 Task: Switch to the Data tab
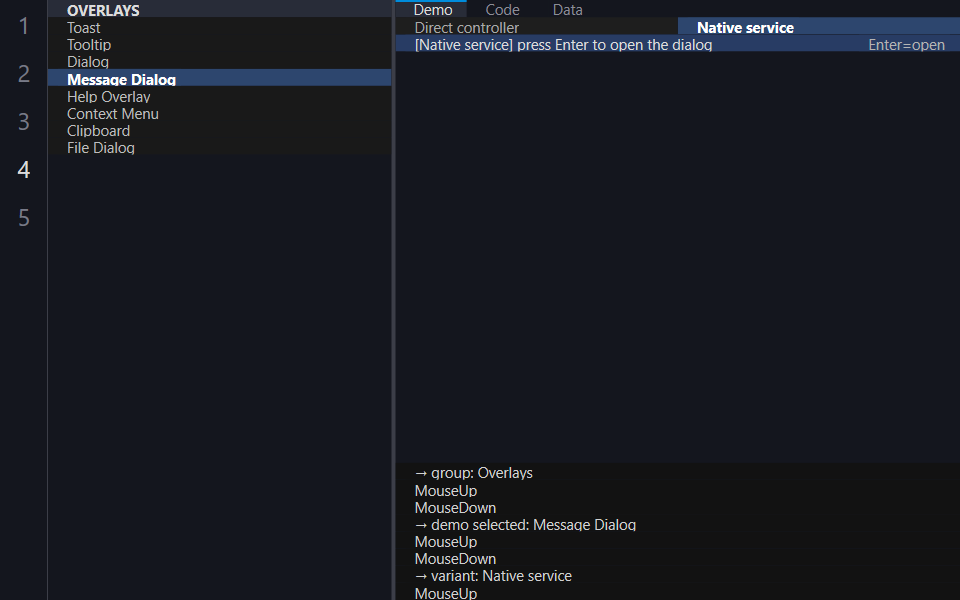(x=567, y=9)
